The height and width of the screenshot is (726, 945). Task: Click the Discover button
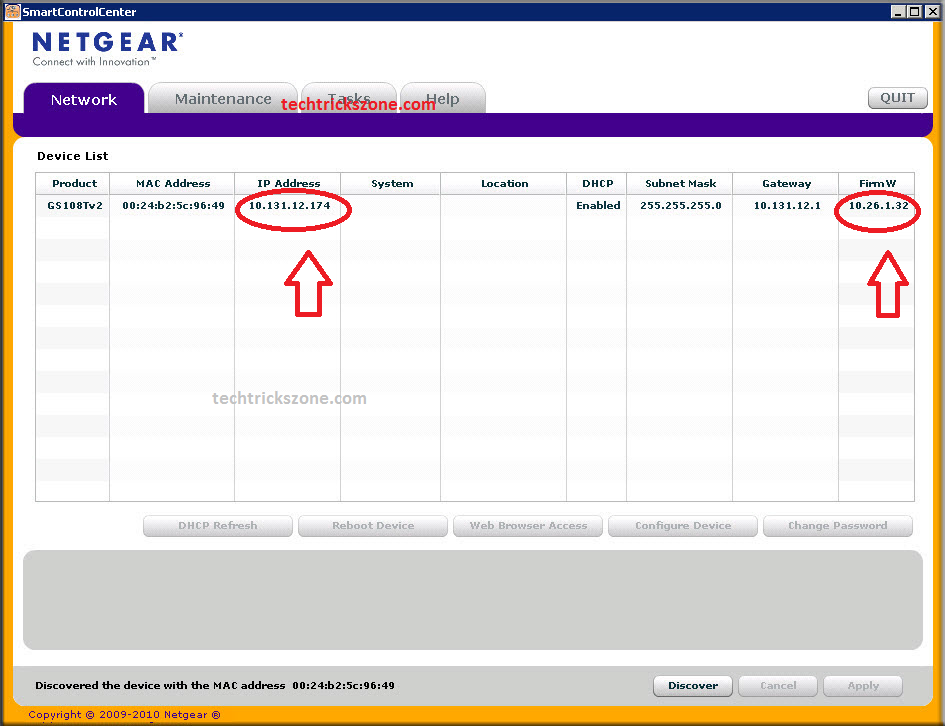692,686
